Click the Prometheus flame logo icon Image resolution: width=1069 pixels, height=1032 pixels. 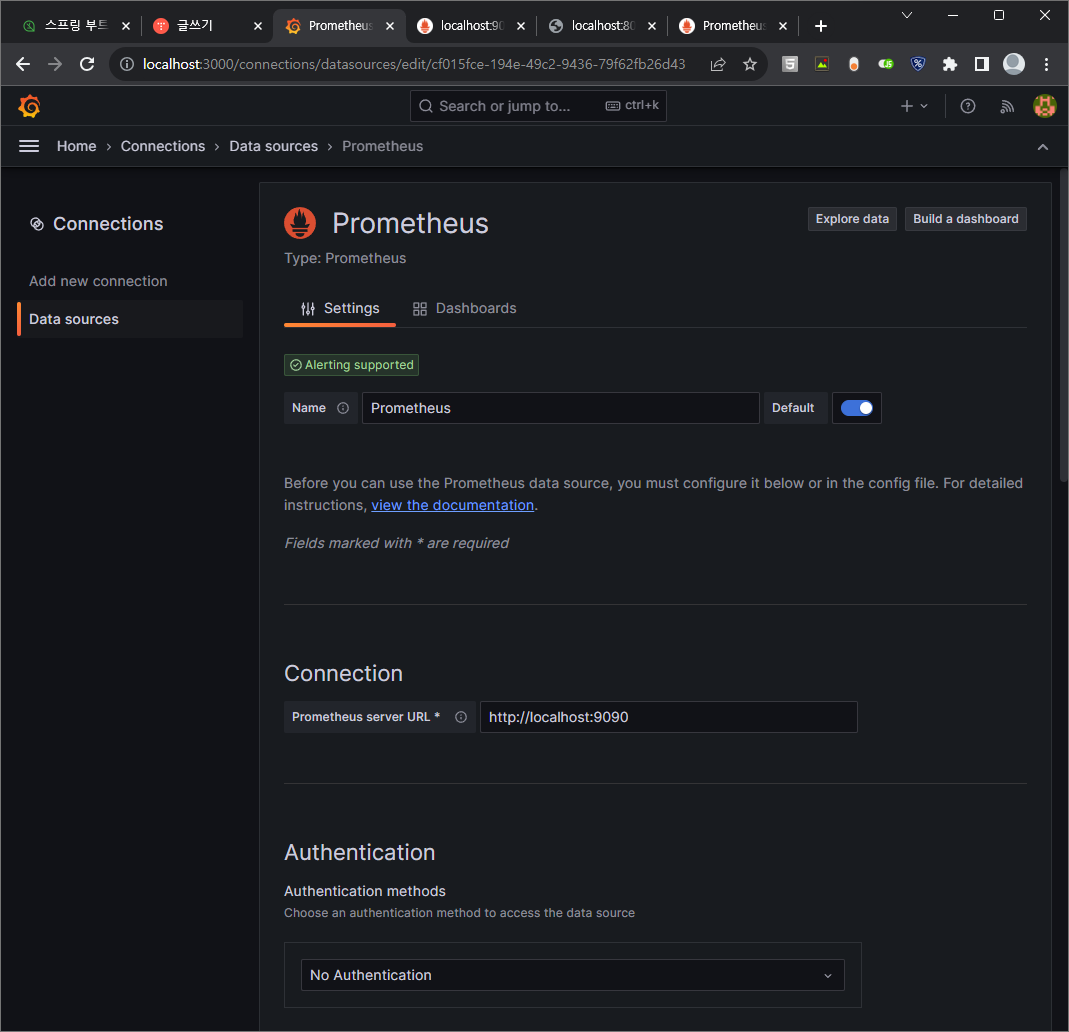pyautogui.click(x=300, y=223)
